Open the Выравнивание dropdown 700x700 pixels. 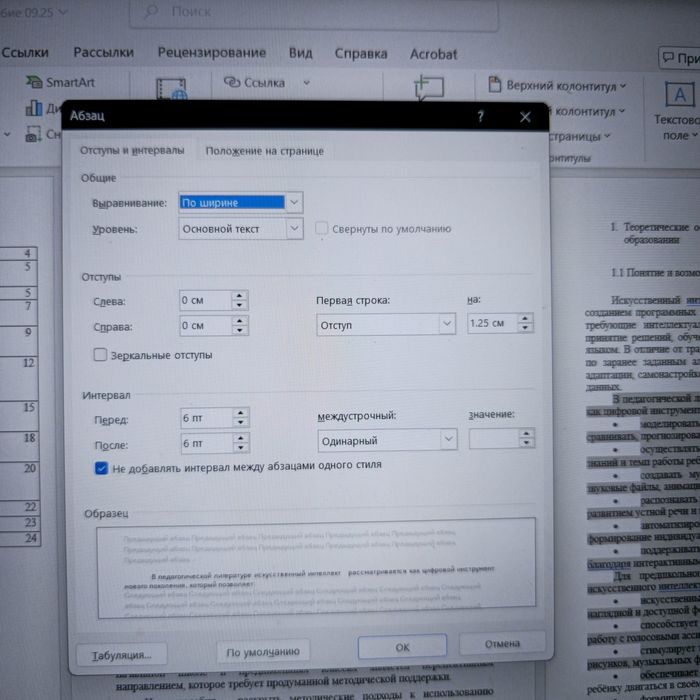pos(294,202)
